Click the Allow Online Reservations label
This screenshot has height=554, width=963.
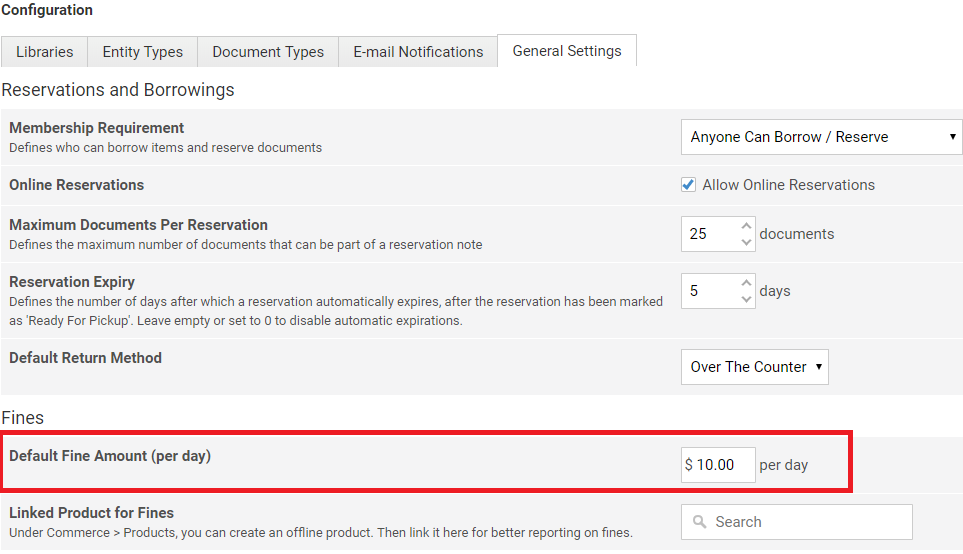(788, 185)
